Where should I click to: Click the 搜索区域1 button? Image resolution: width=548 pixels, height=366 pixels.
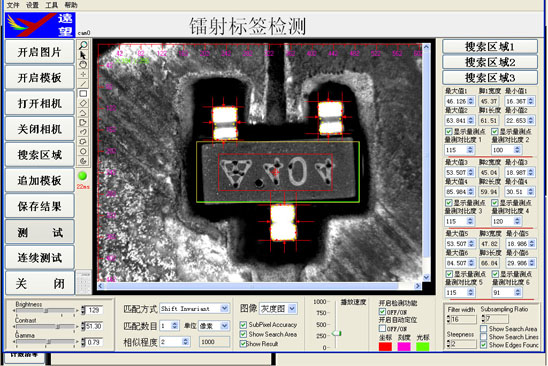tap(490, 46)
